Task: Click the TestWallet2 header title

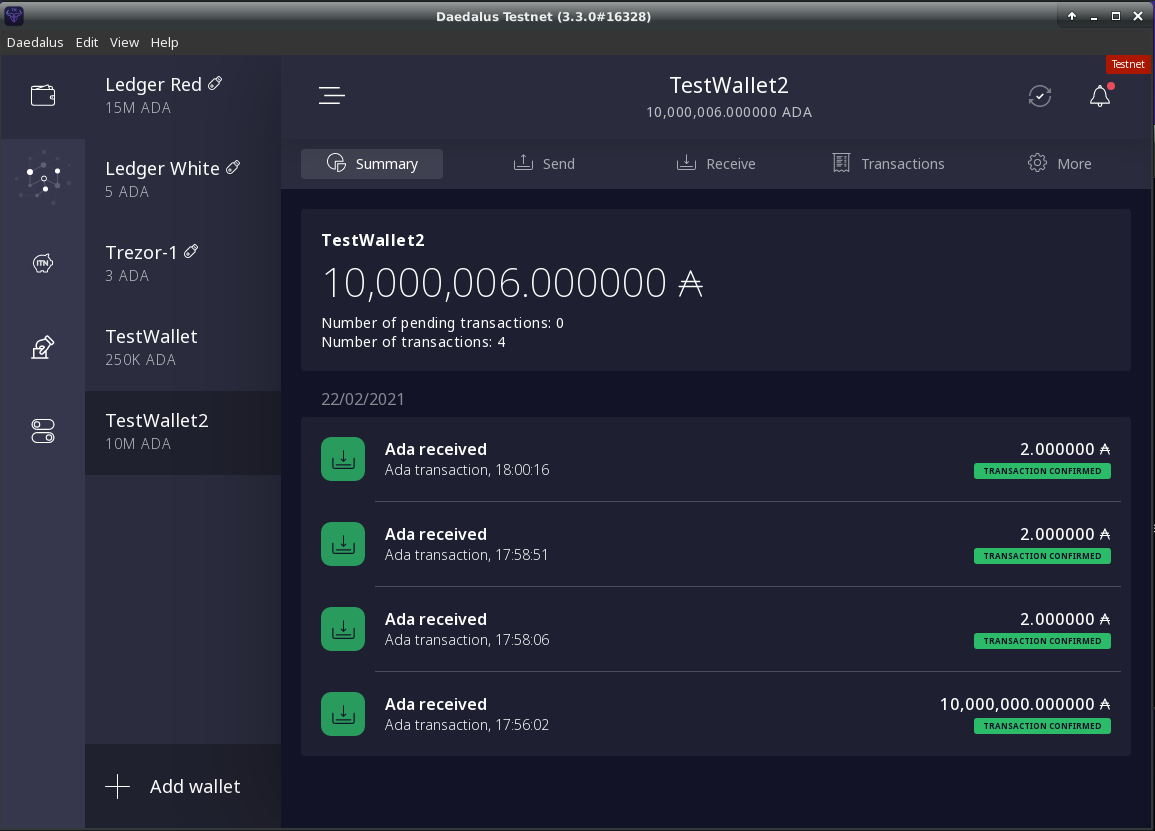Action: (x=729, y=85)
